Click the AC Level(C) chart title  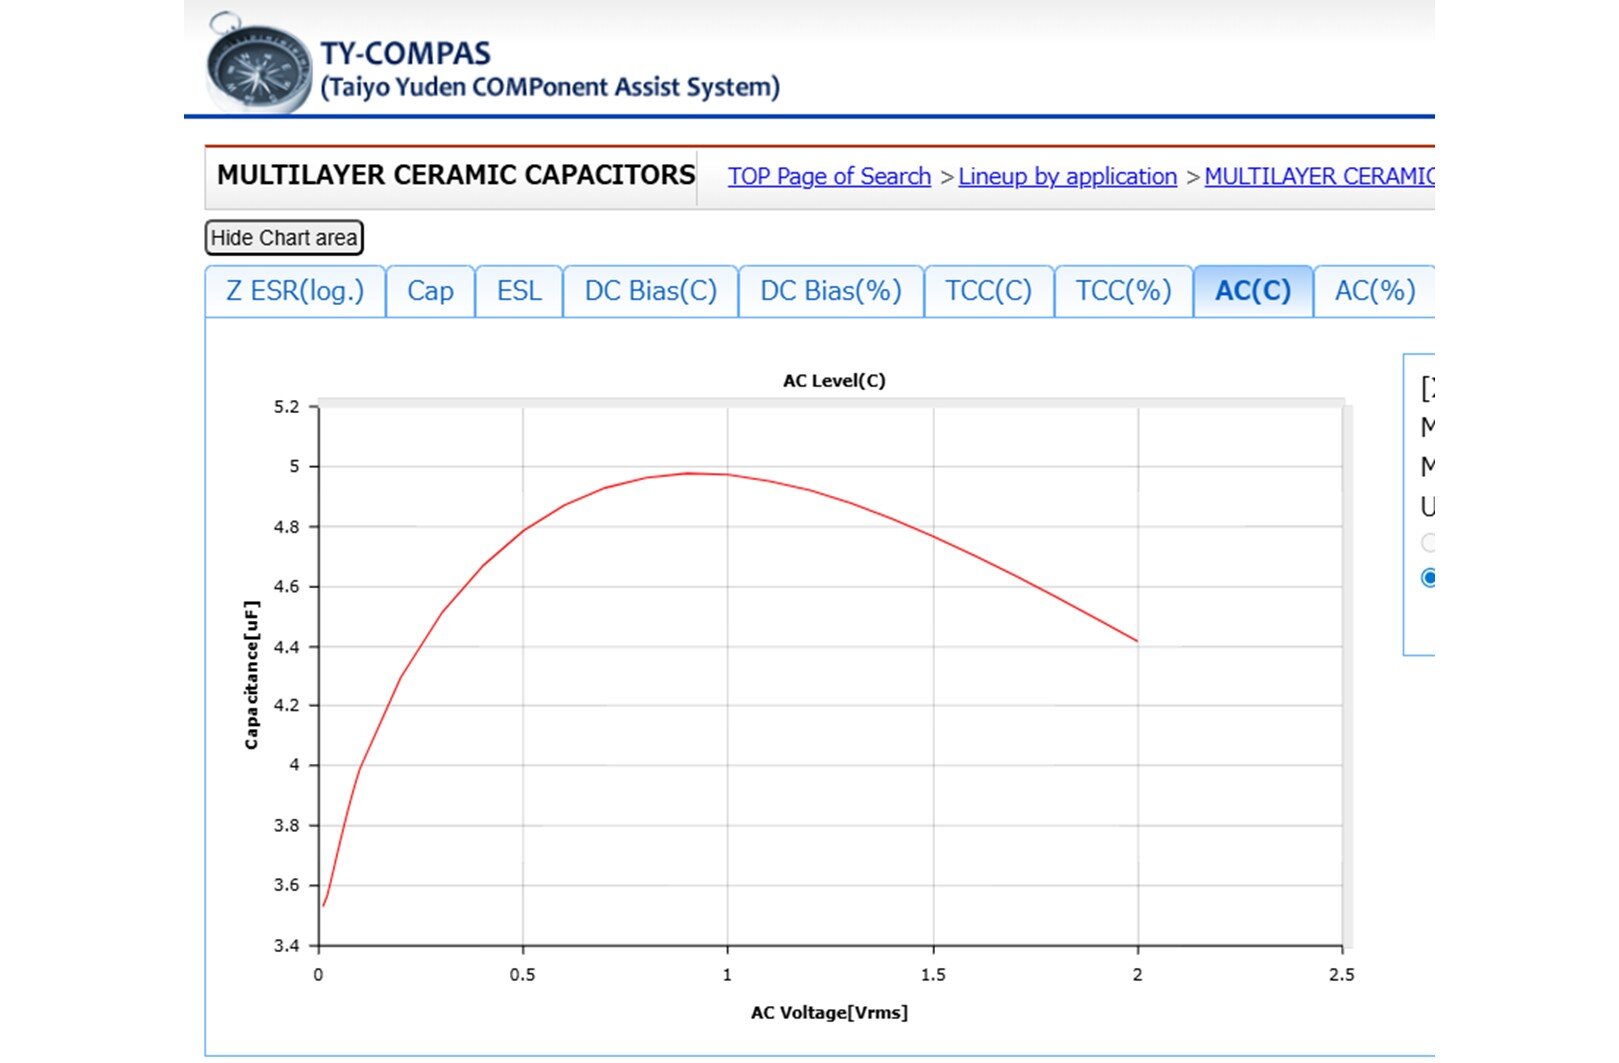pyautogui.click(x=834, y=381)
